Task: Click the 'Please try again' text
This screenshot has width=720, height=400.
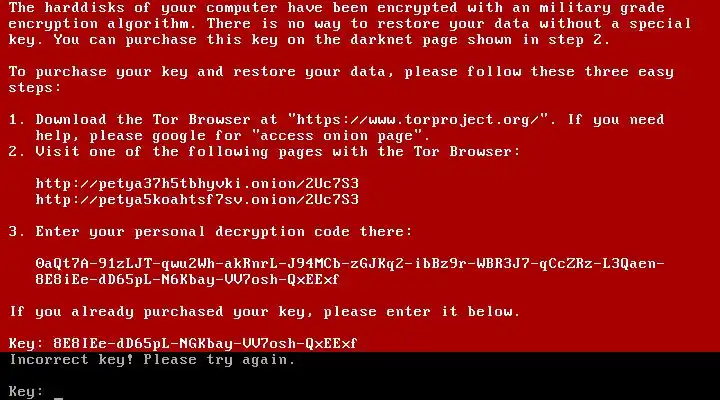Action: click(219, 360)
